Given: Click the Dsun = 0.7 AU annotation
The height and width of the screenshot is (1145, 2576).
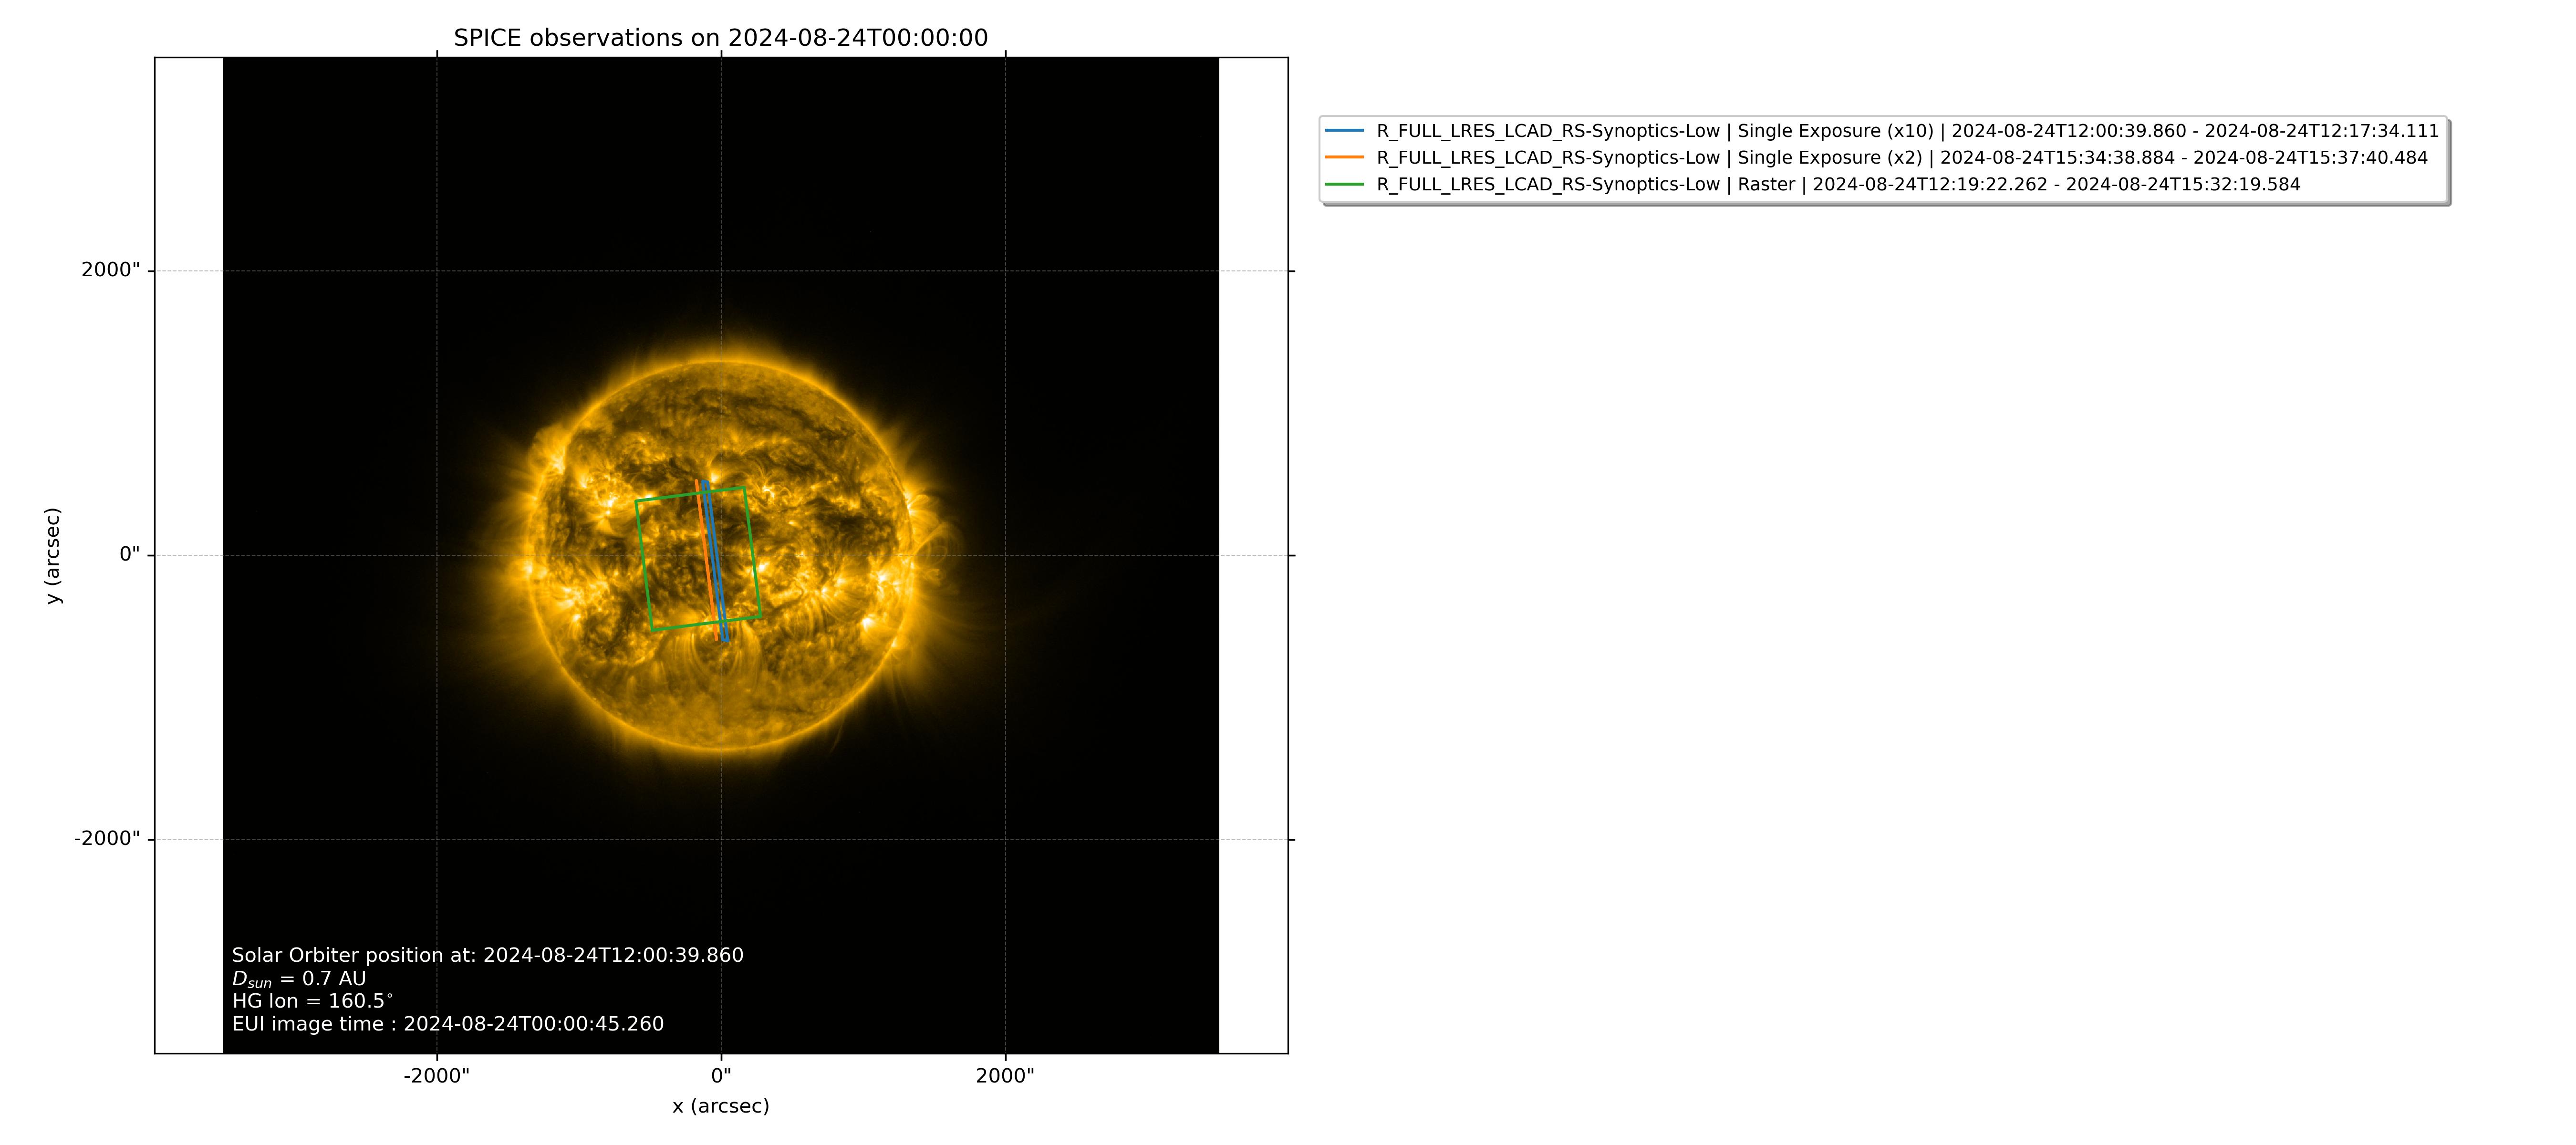Looking at the screenshot, I should tap(298, 979).
